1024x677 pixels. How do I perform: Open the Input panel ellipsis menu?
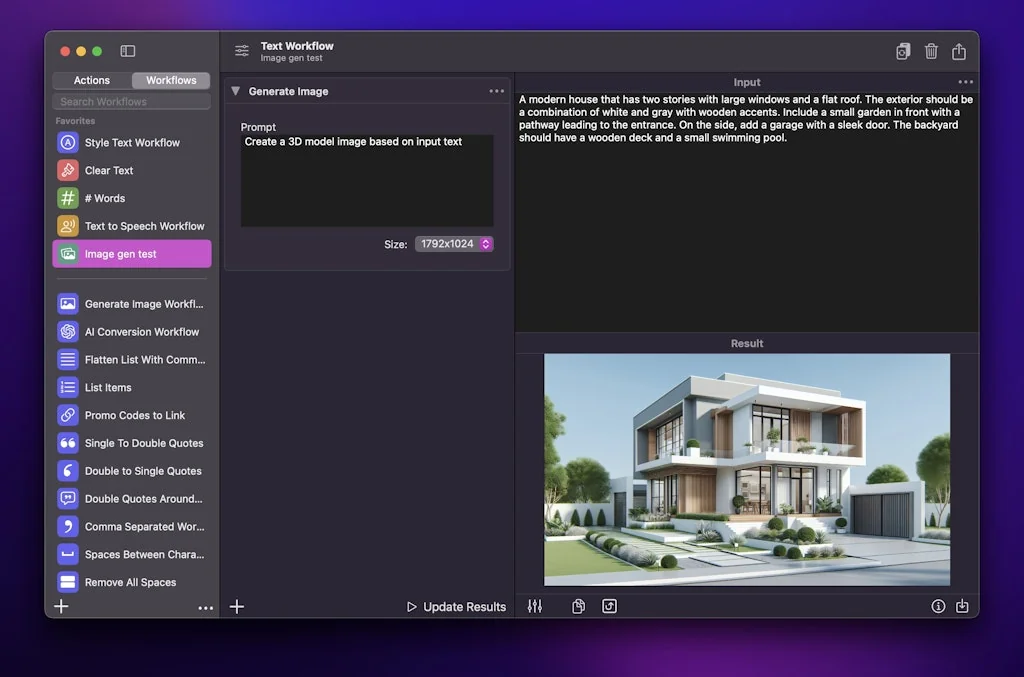[965, 82]
